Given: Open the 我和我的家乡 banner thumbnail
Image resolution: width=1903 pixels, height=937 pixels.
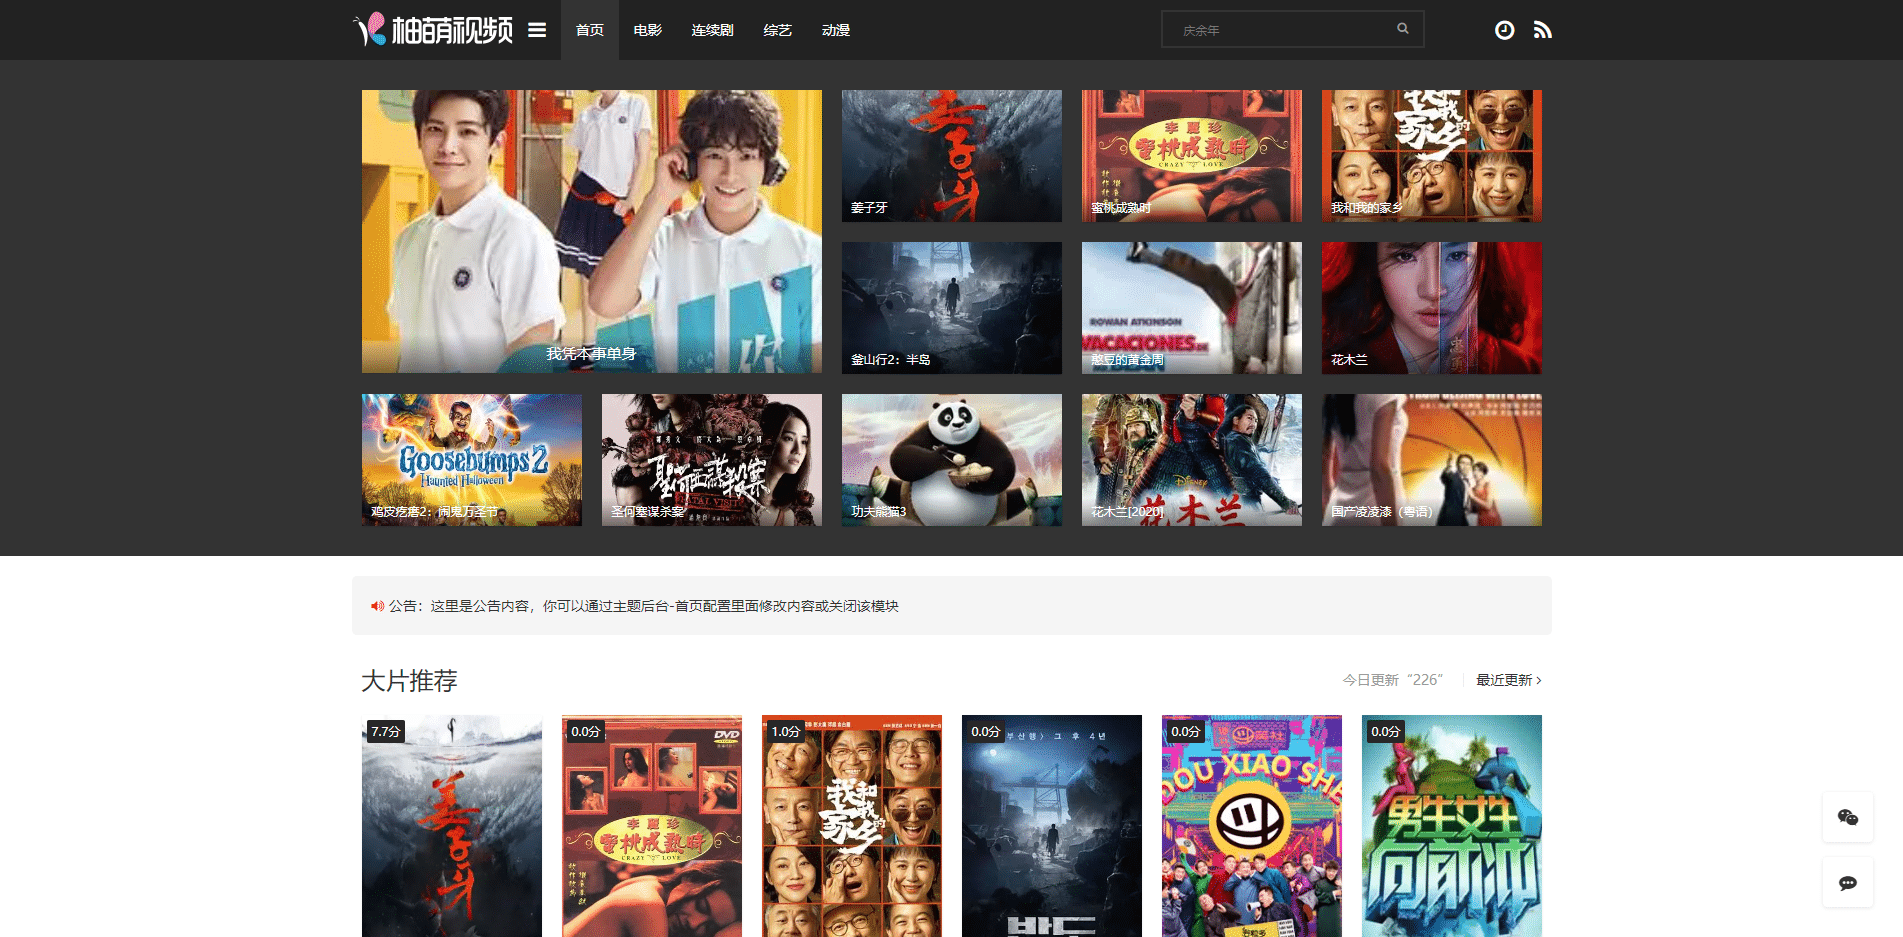Looking at the screenshot, I should [x=1432, y=156].
